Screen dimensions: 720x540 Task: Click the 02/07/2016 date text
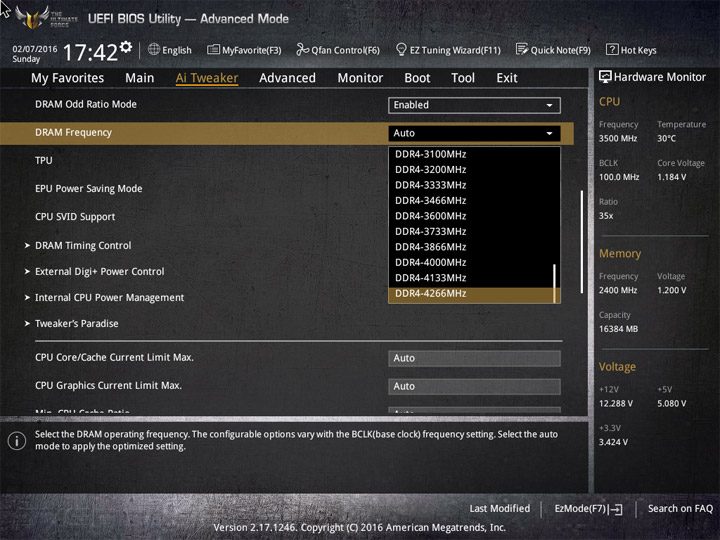[34, 49]
